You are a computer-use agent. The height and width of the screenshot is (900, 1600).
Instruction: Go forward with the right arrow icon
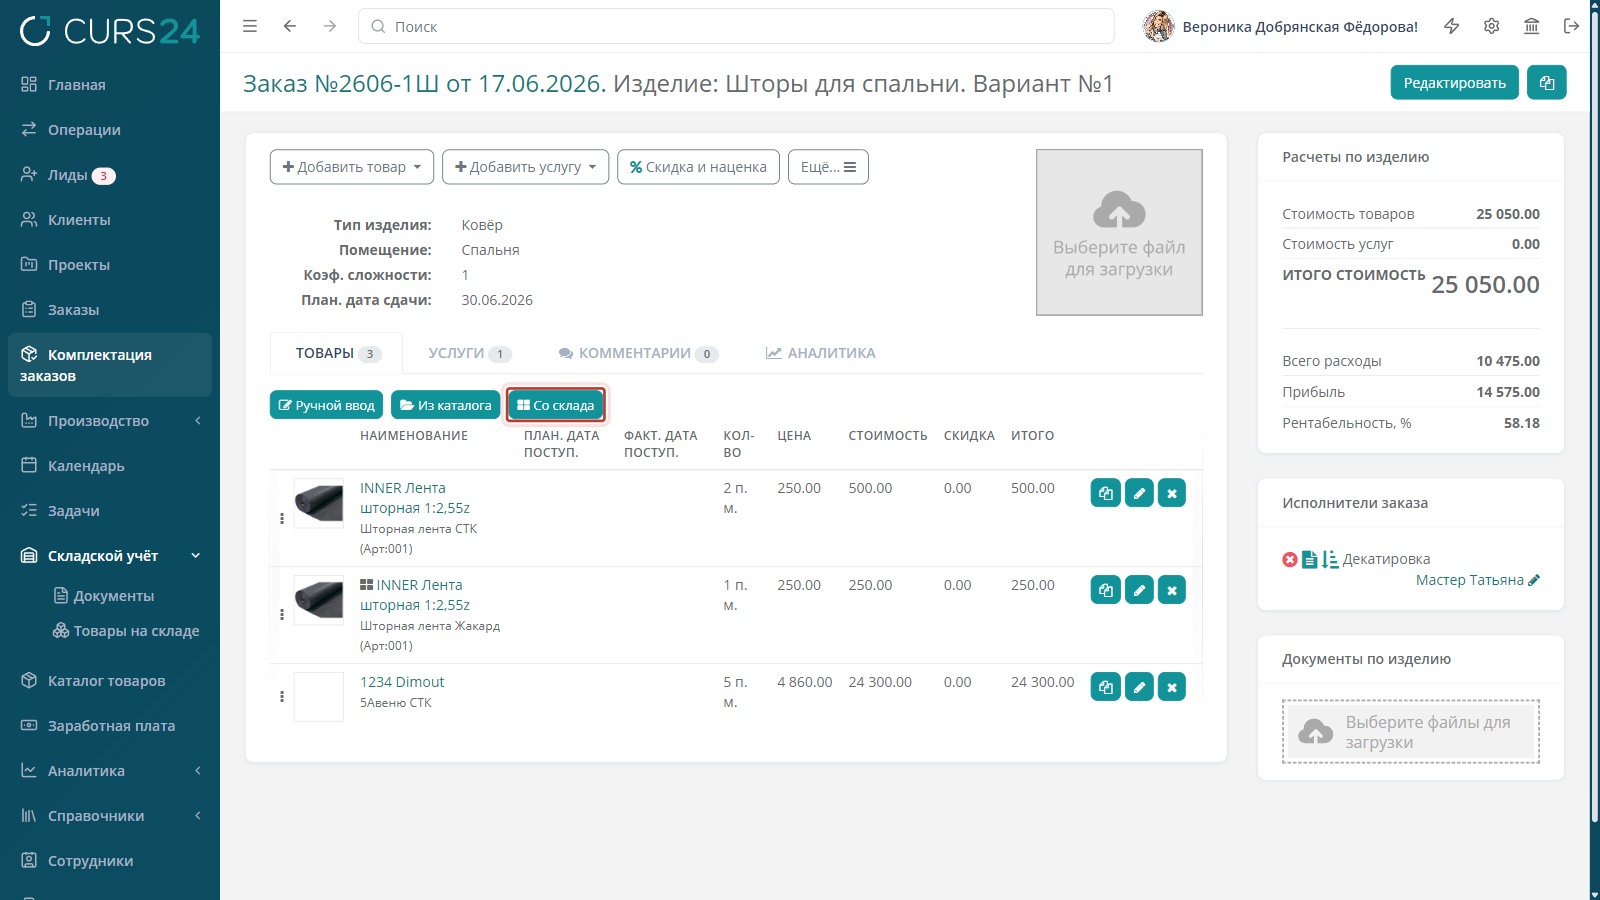330,26
